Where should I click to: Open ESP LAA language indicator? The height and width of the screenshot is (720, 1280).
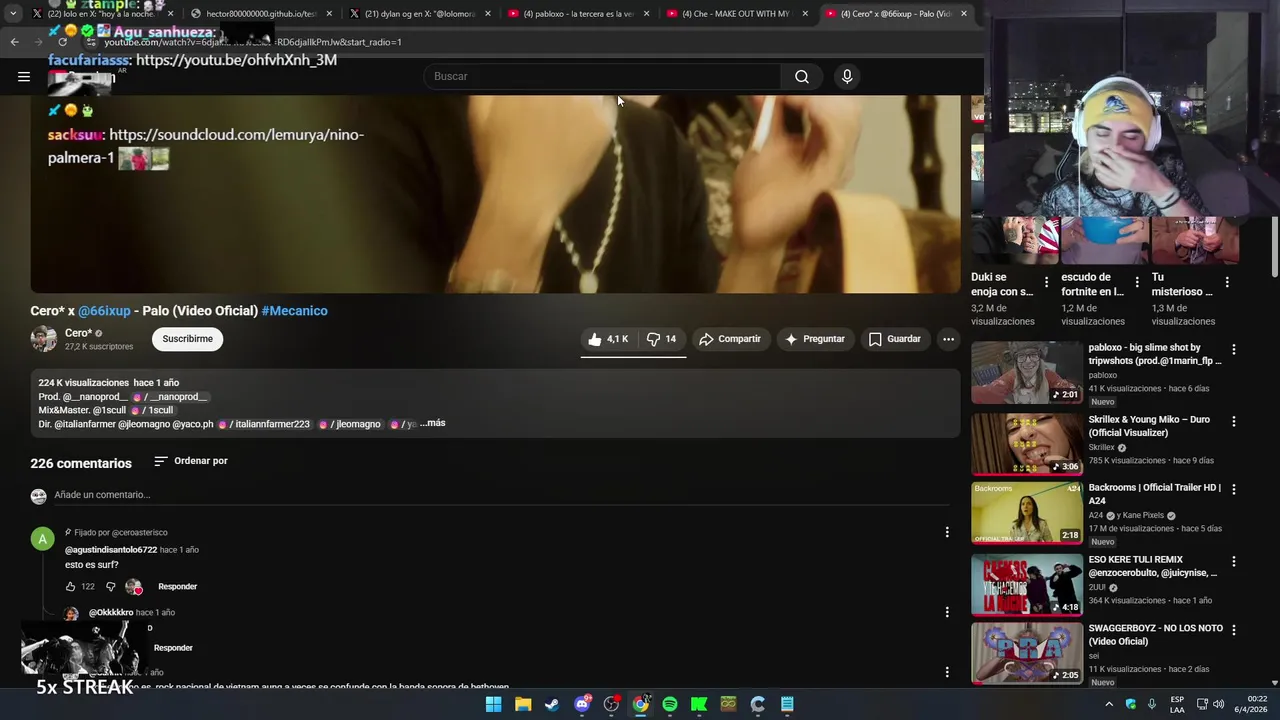[x=1177, y=704]
